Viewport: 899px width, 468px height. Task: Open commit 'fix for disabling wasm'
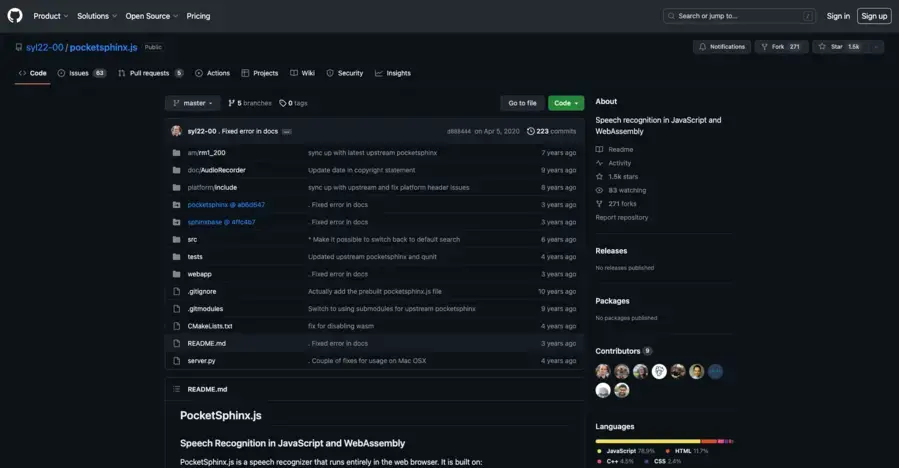[x=341, y=326]
